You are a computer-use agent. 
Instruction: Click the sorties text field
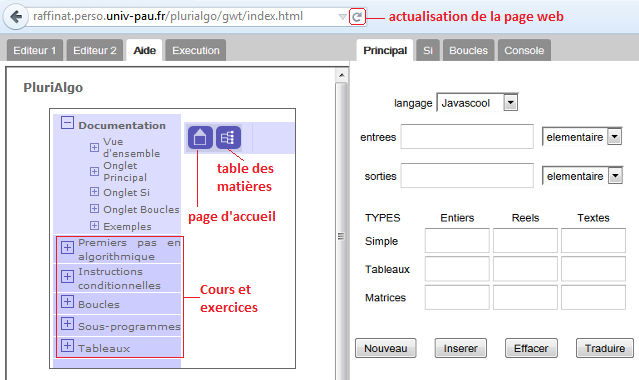pos(467,176)
